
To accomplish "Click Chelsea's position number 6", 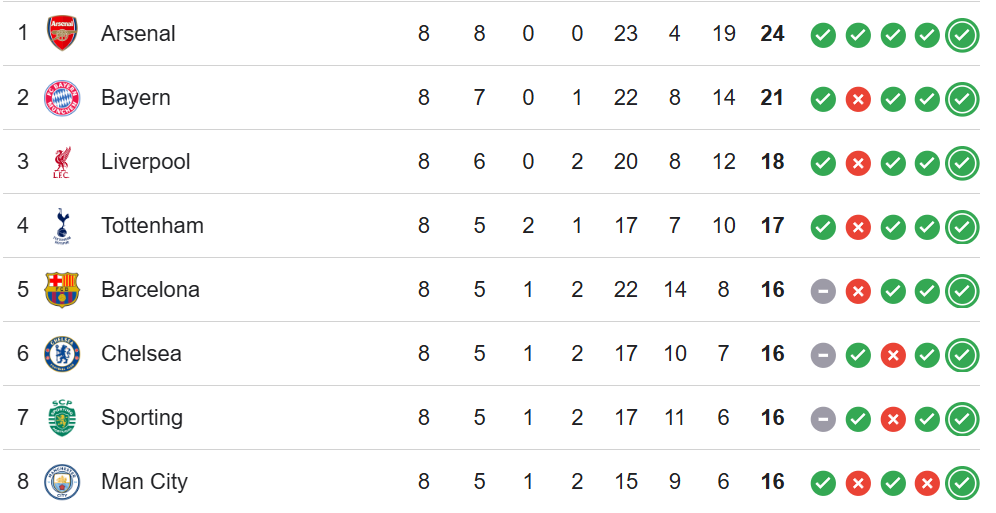I will [23, 354].
